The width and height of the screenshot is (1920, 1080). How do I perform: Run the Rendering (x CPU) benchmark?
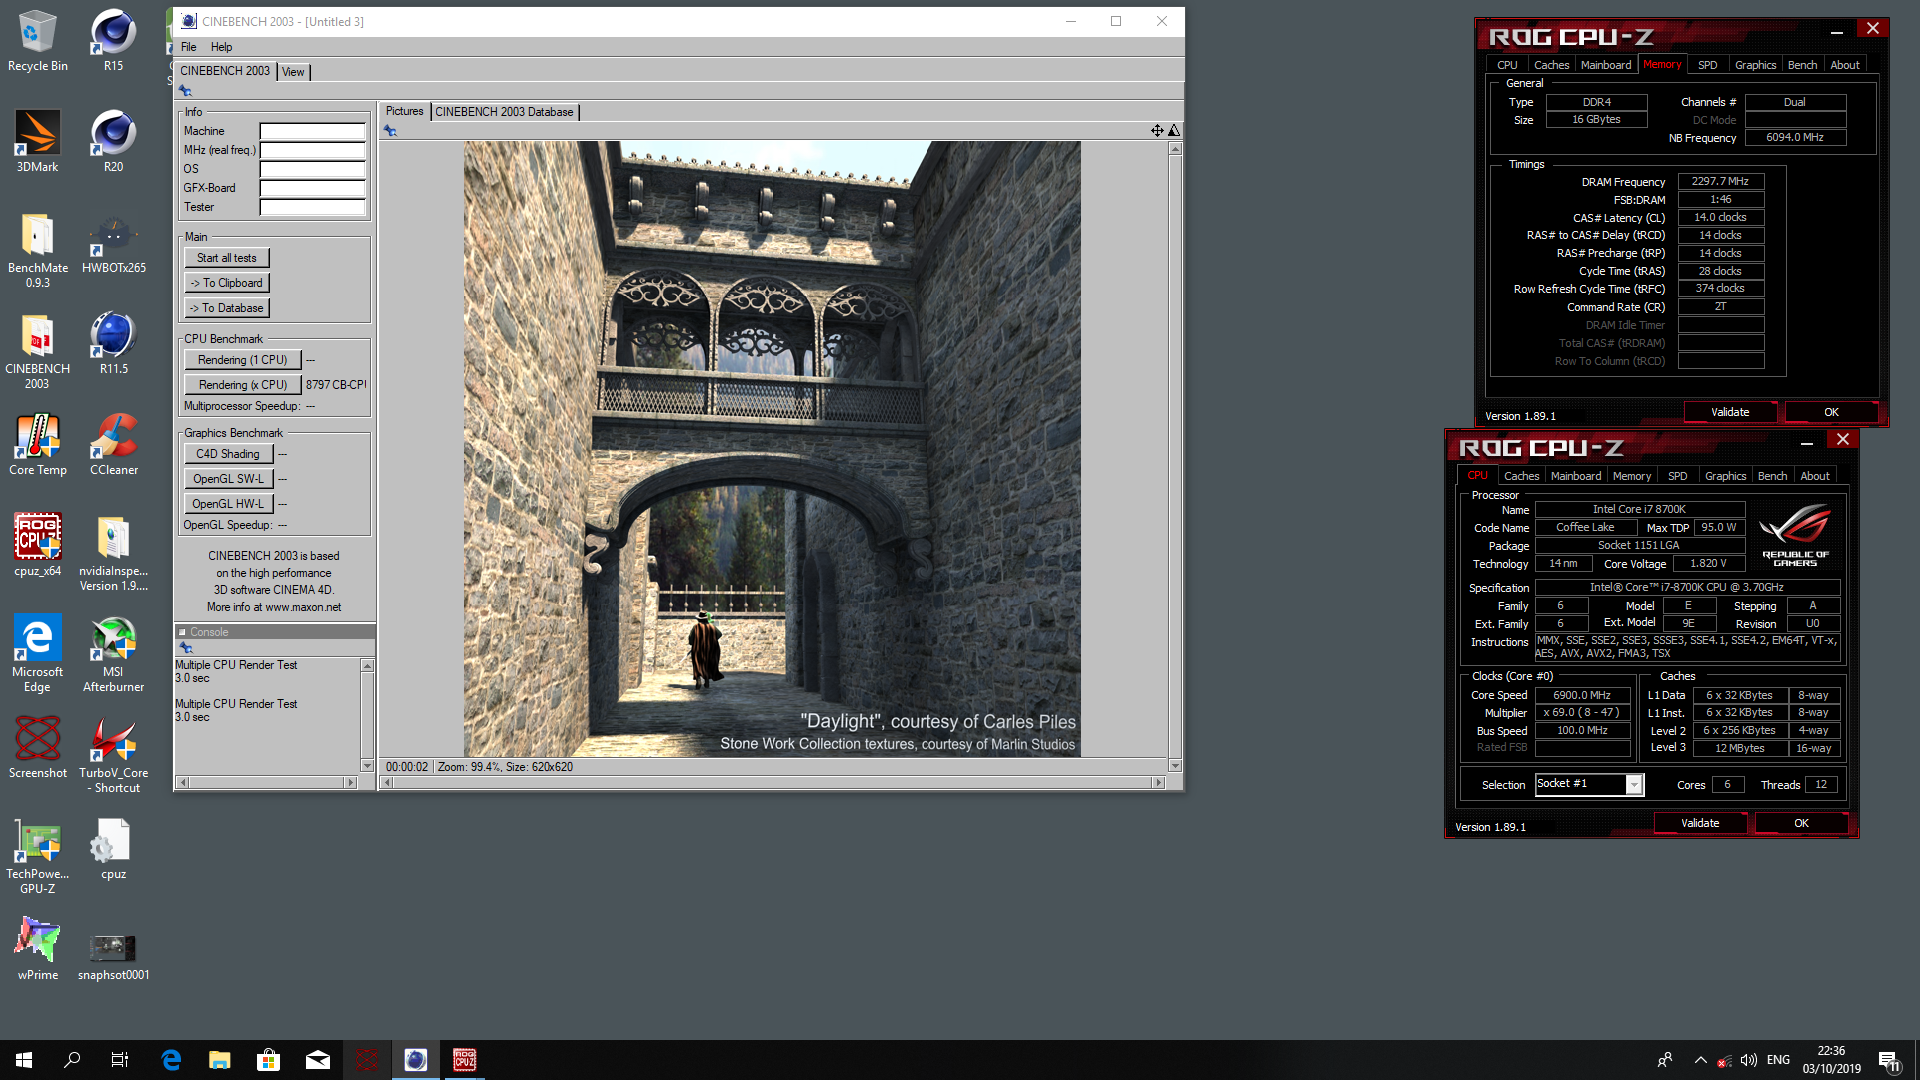tap(242, 385)
